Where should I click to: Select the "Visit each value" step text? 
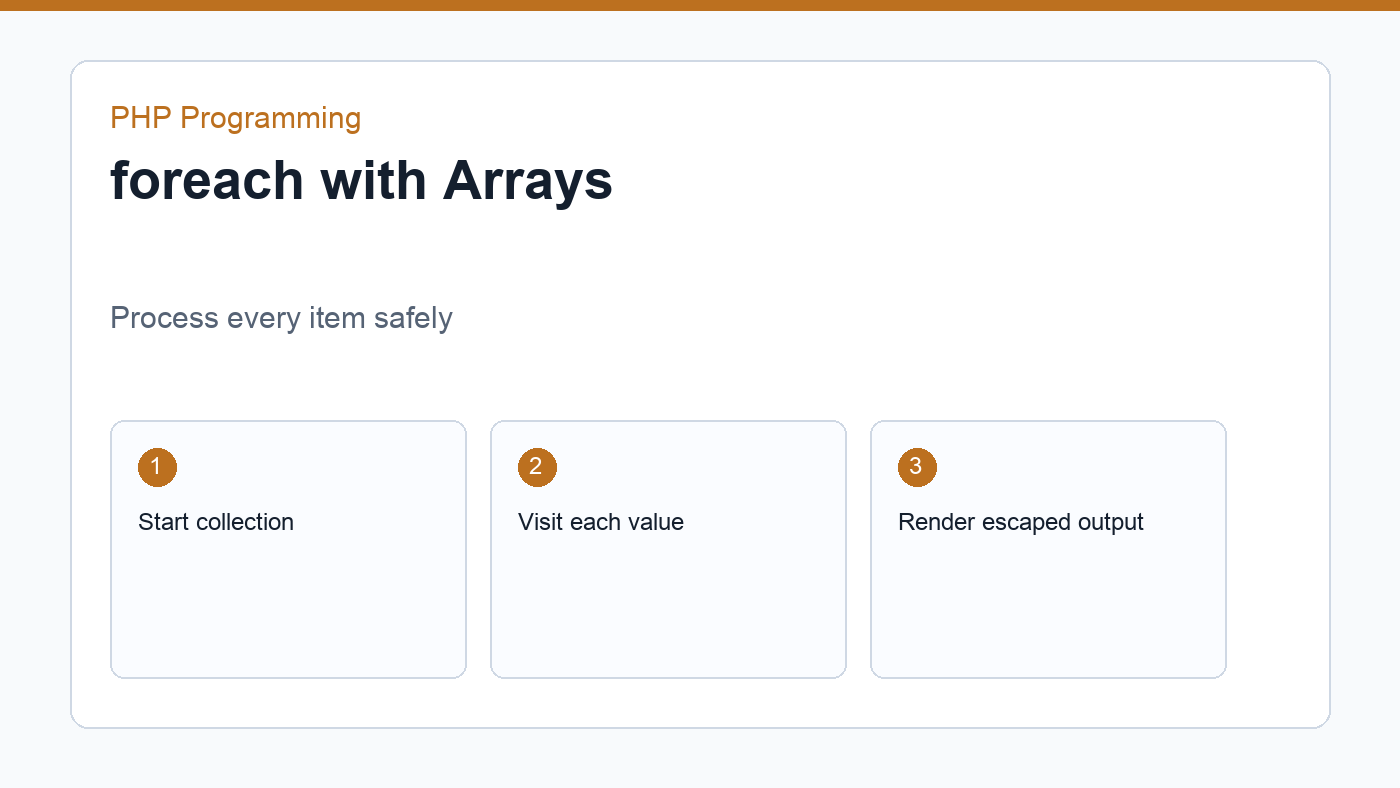[601, 522]
